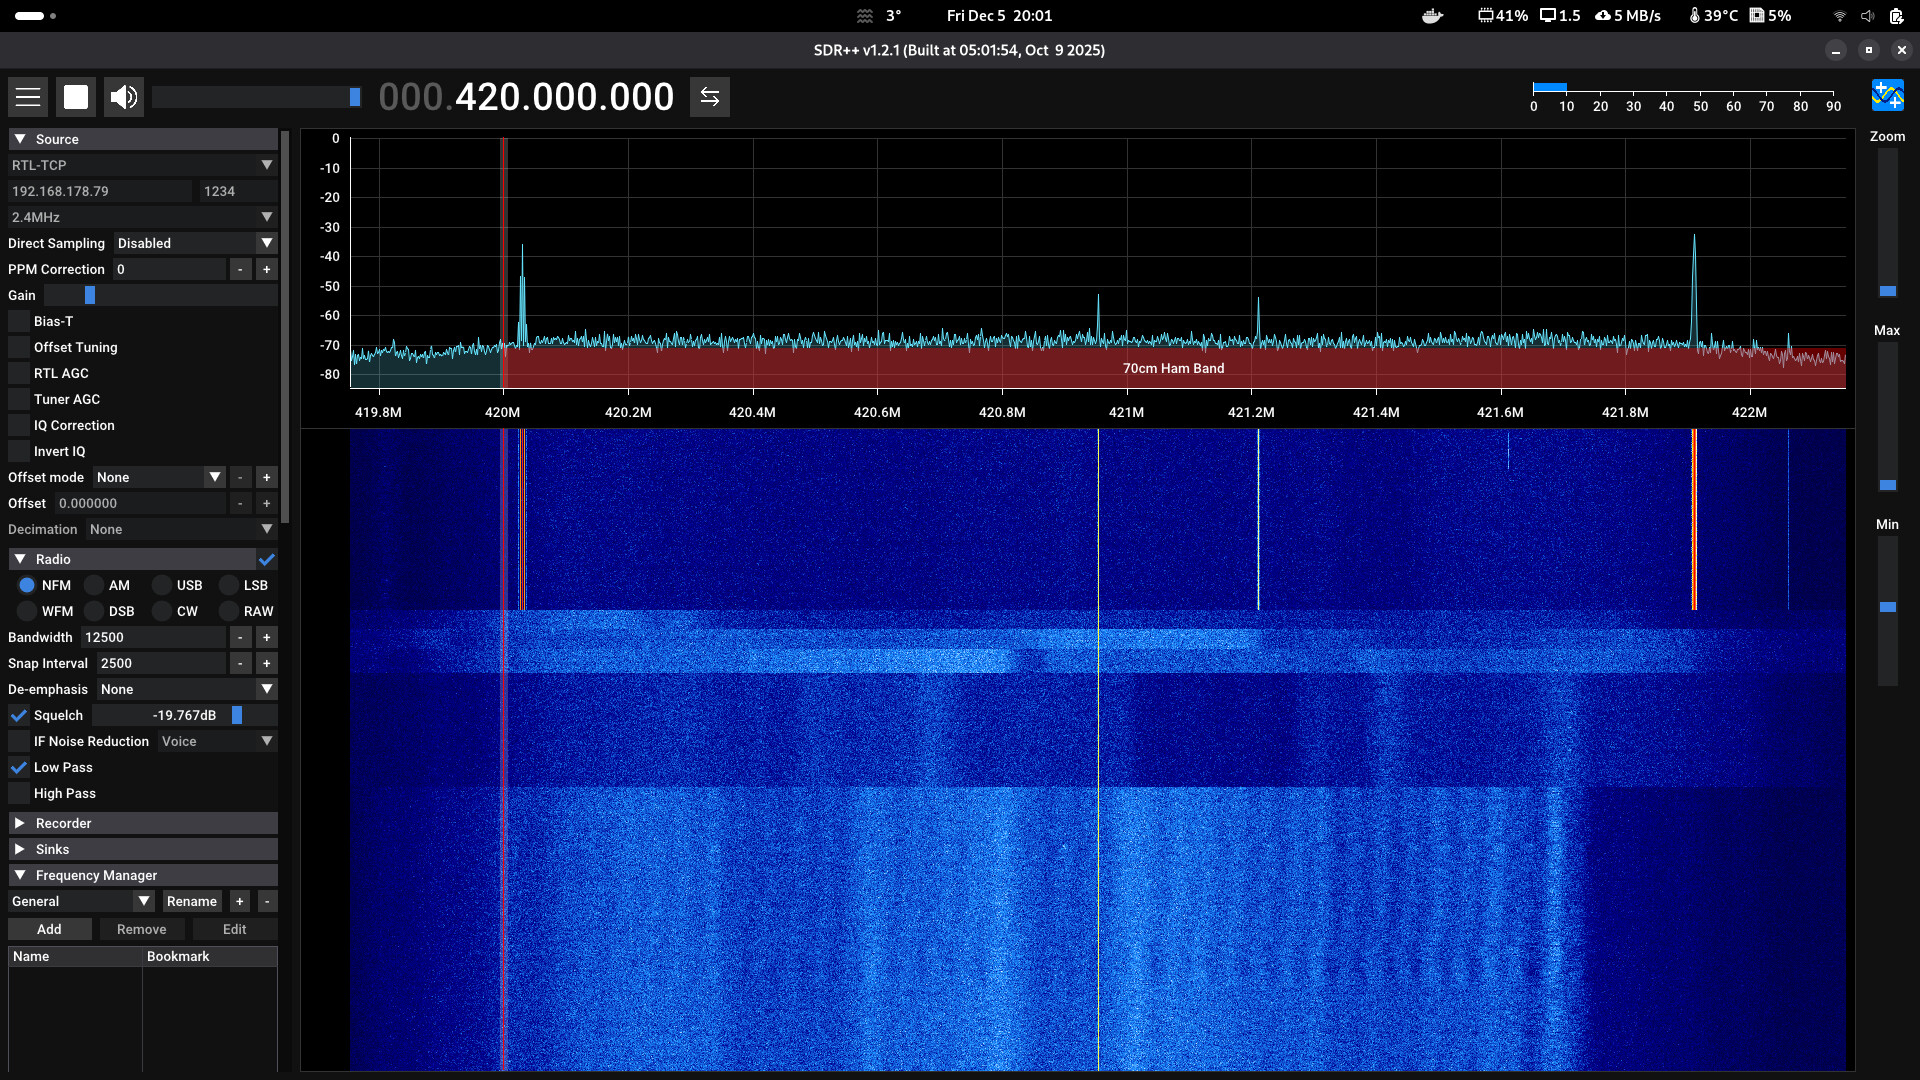This screenshot has height=1080, width=1920.
Task: Select the WFM demodulation mode
Action: point(27,612)
